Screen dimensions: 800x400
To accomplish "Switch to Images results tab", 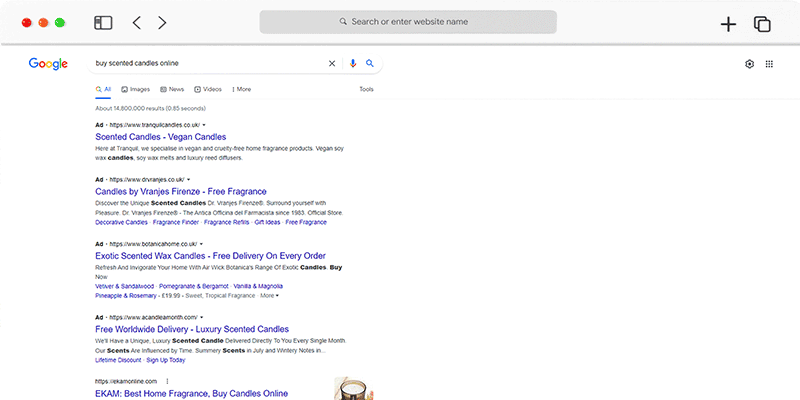I will coord(136,89).
